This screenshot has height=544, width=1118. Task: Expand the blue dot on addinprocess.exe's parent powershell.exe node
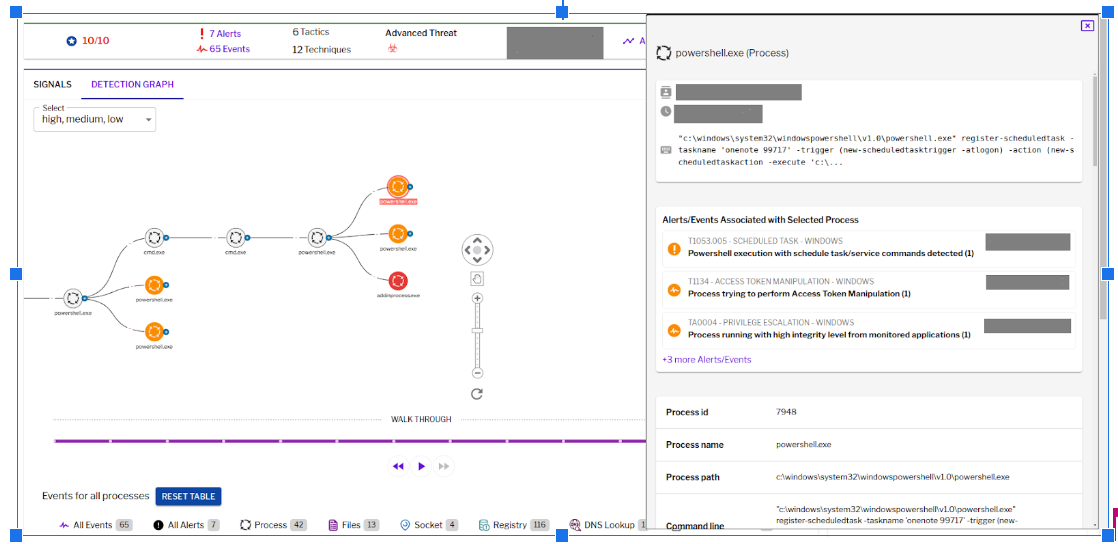tap(328, 237)
